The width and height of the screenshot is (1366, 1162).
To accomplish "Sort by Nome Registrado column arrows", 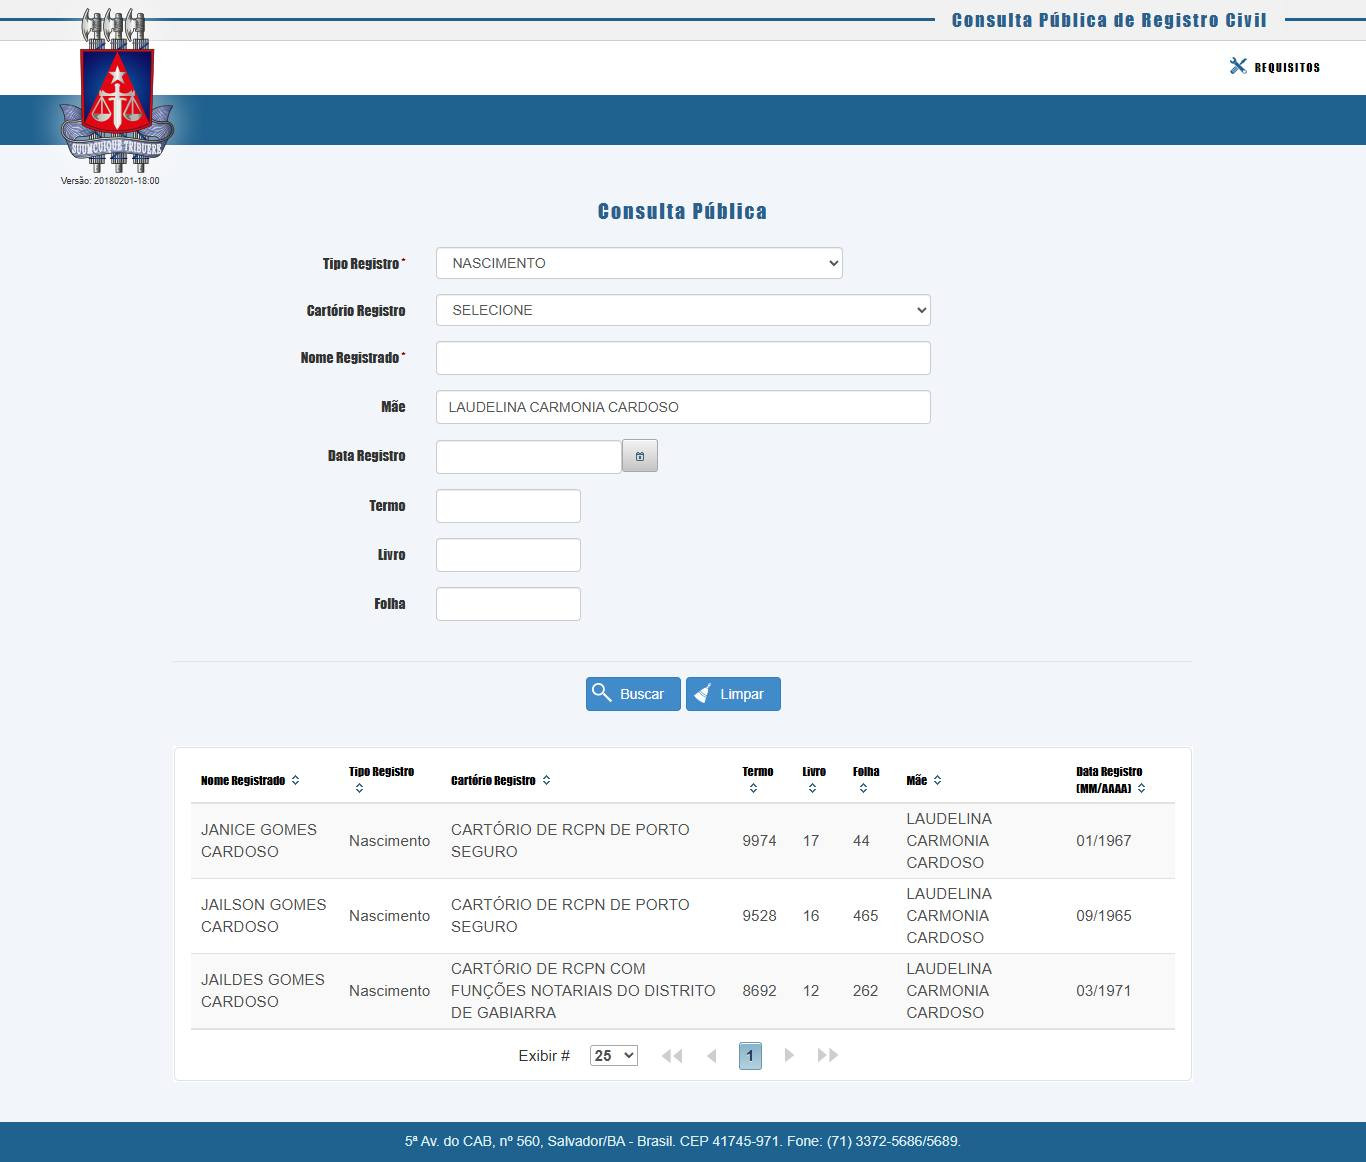I will (295, 780).
